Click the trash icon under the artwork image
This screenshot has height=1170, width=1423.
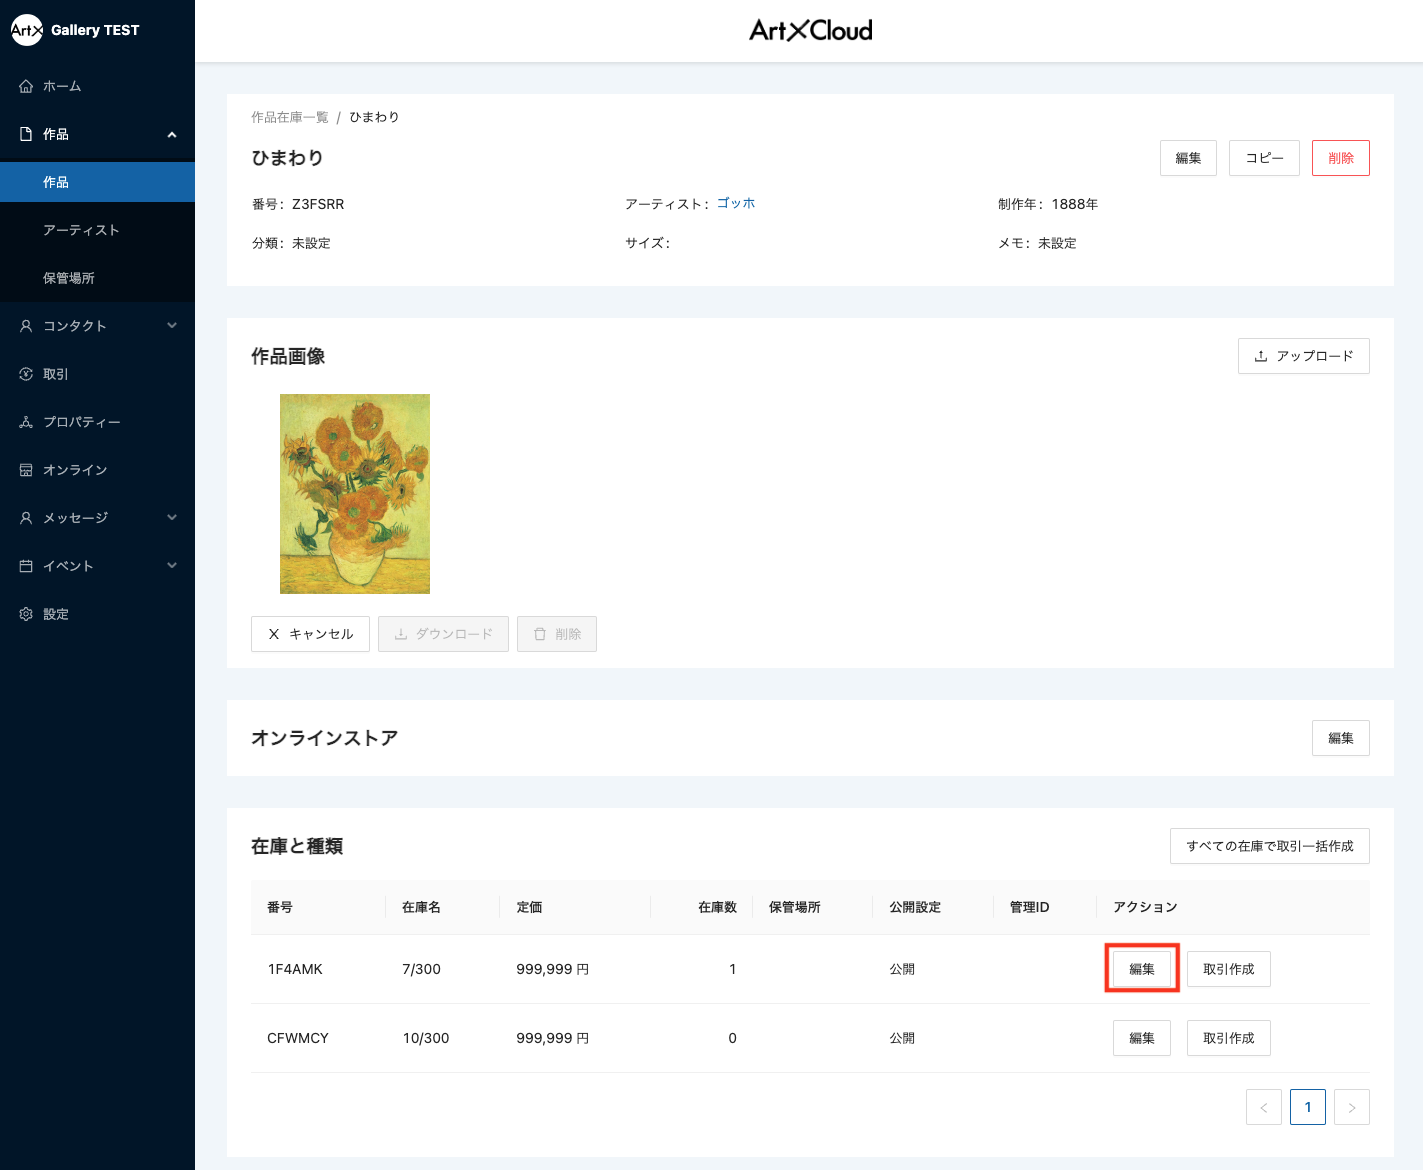(x=540, y=634)
